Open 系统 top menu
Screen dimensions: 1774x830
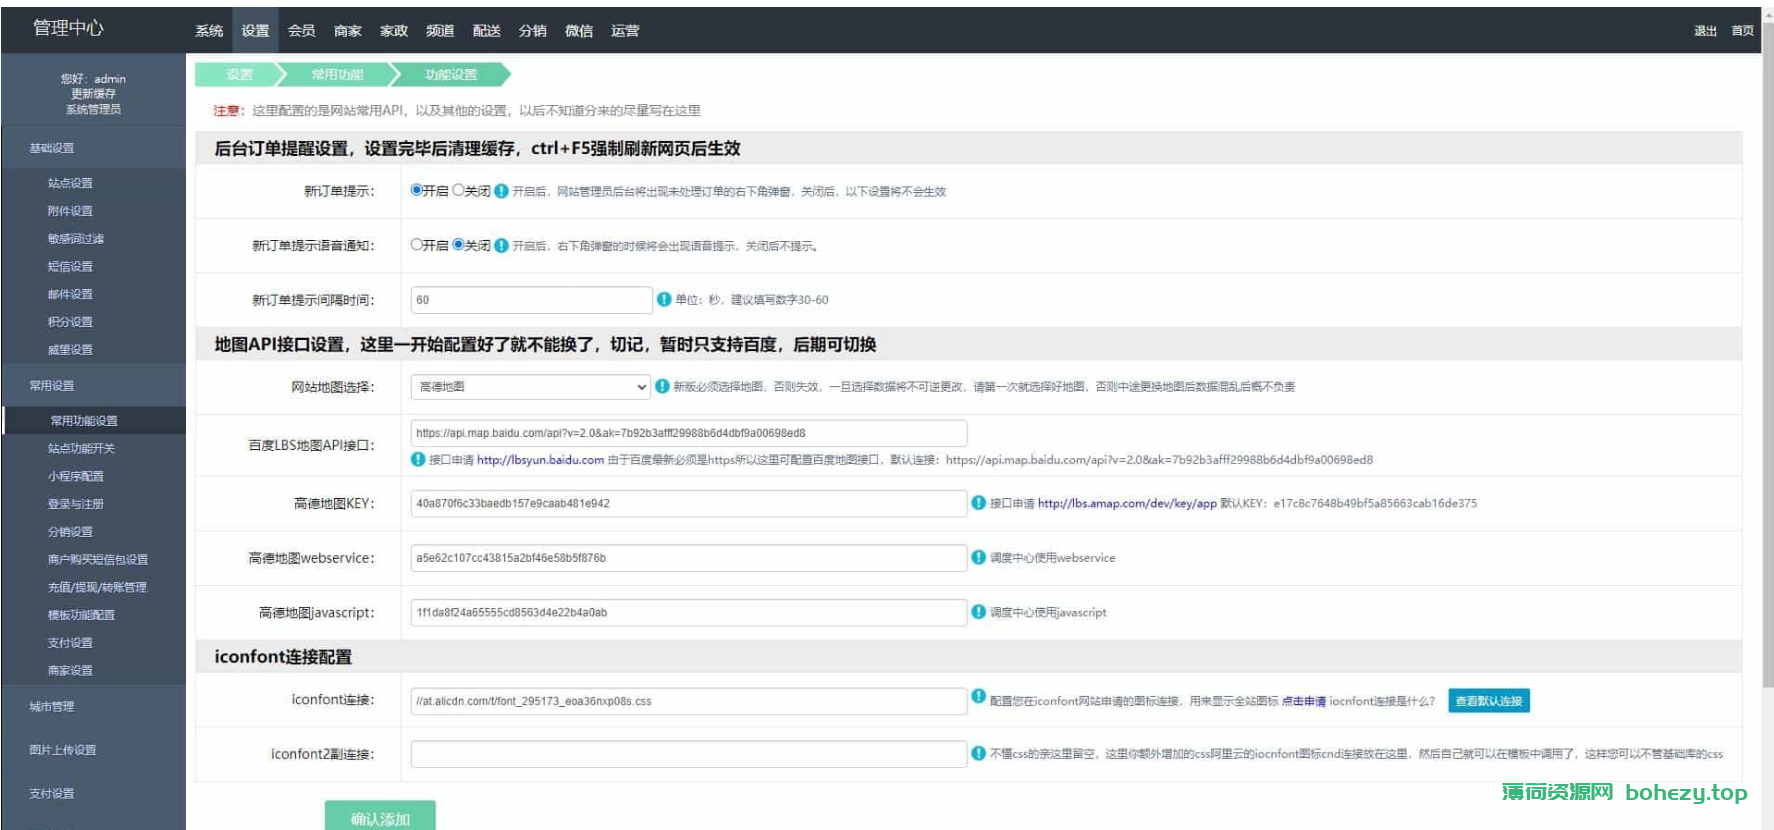point(209,31)
